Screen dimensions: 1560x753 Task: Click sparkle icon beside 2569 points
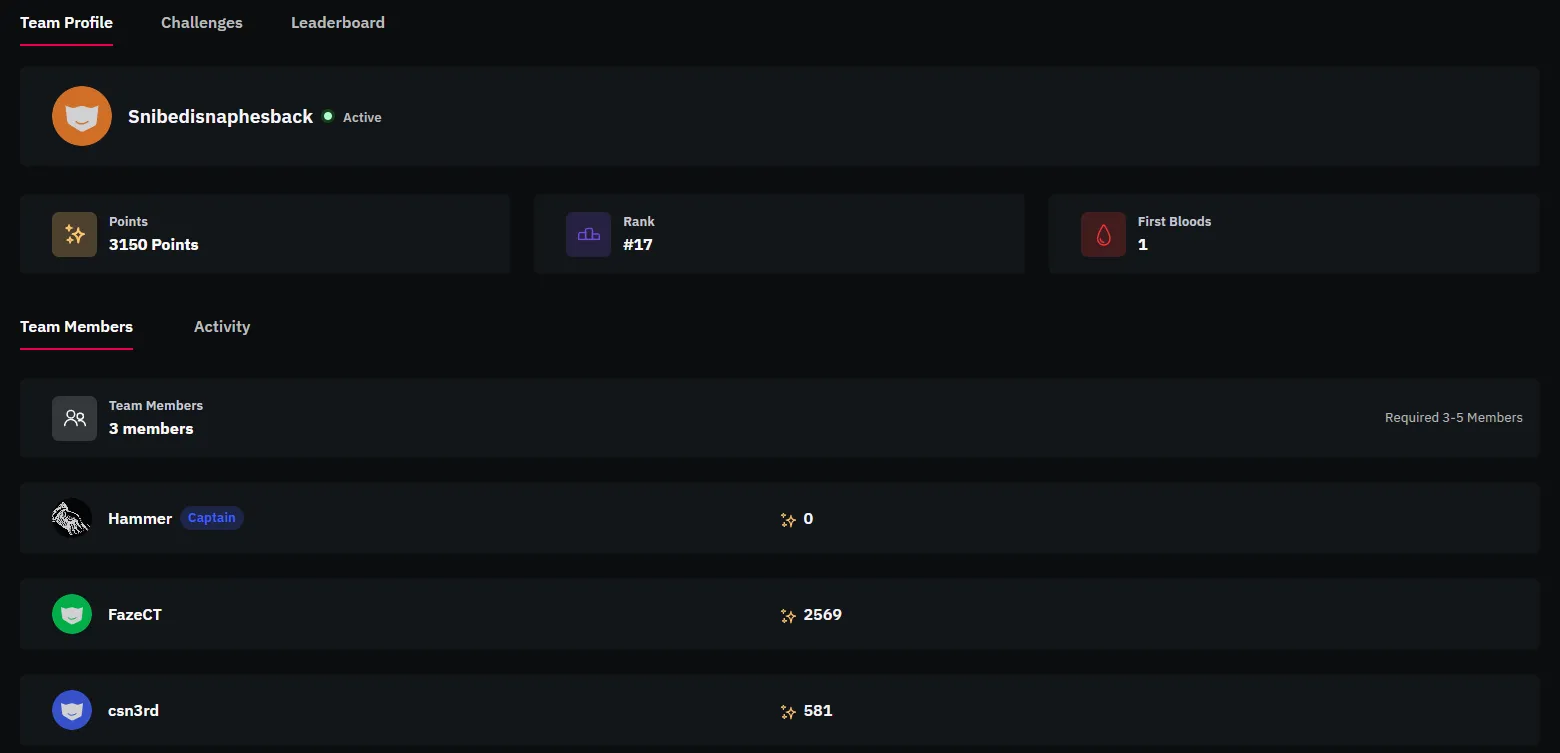[788, 615]
